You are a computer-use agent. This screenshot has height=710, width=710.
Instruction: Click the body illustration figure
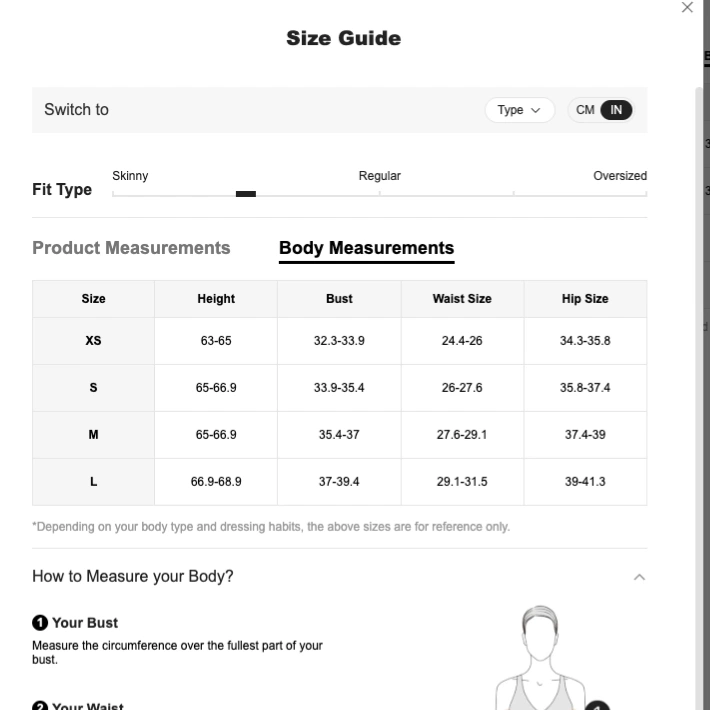pos(540,657)
